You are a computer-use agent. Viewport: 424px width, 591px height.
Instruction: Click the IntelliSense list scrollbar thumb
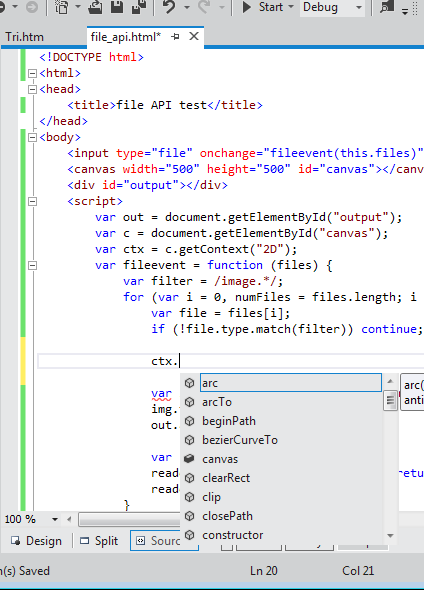[x=390, y=400]
